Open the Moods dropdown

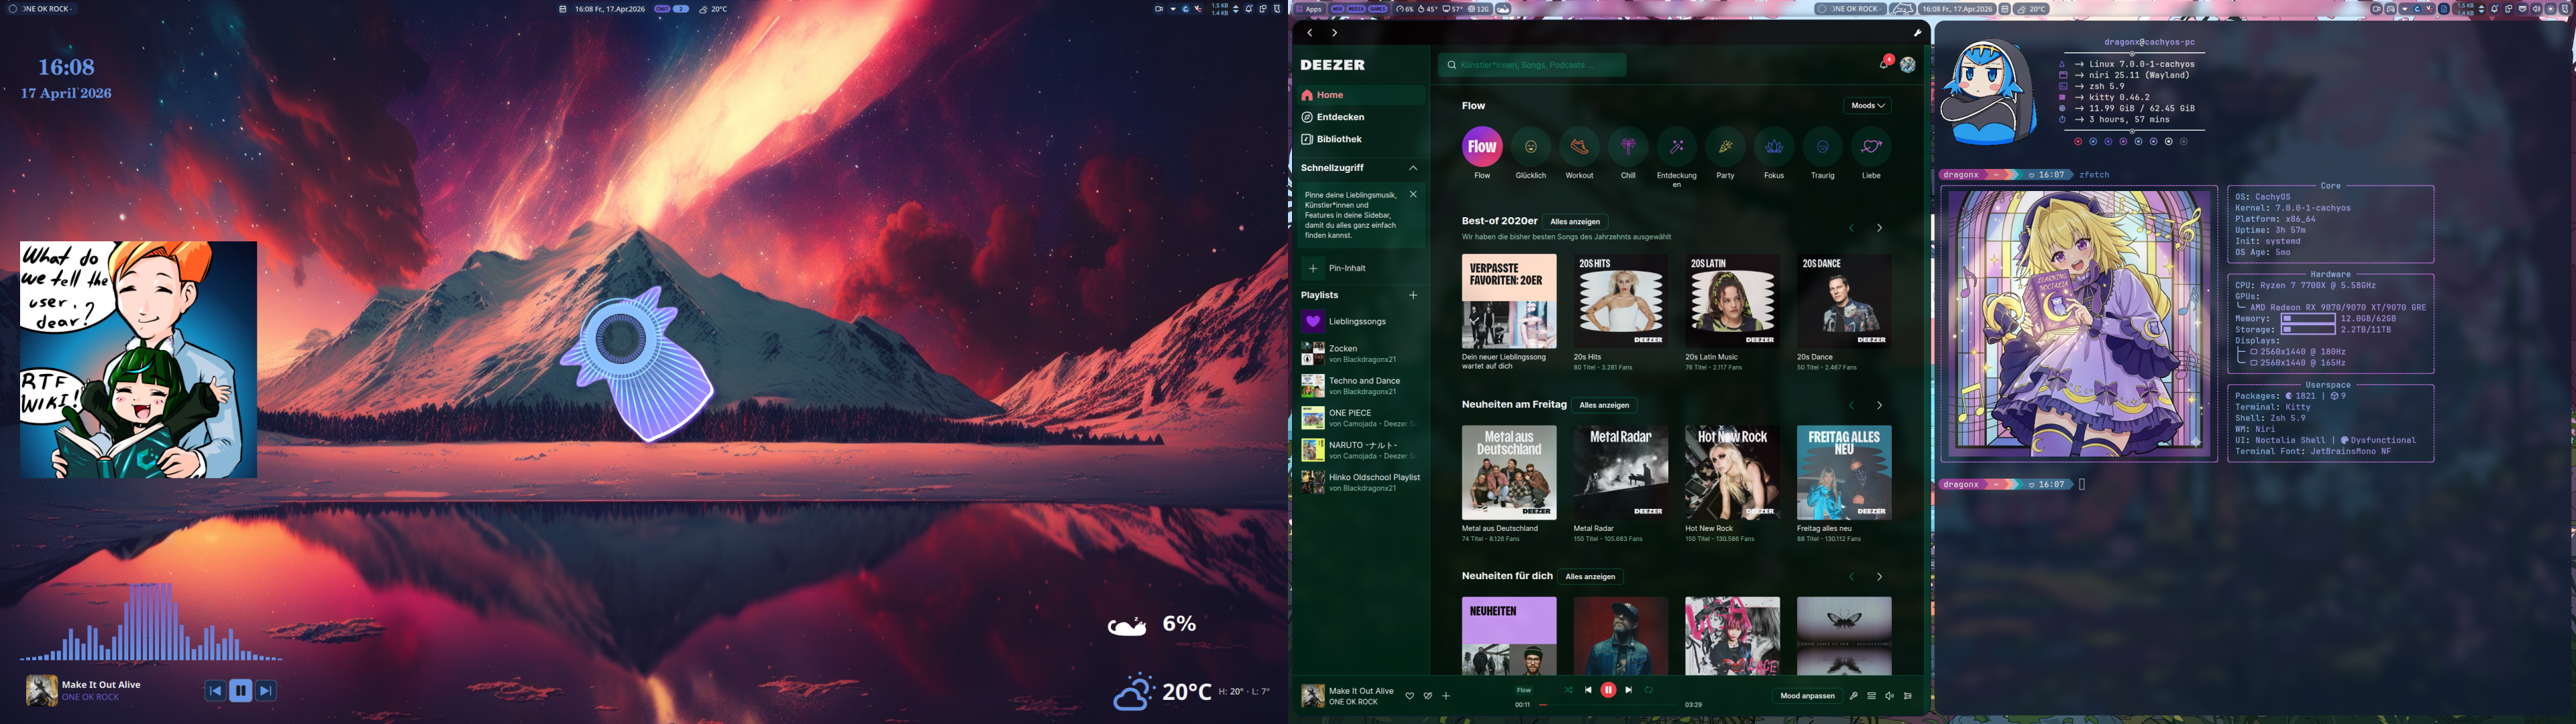point(1866,105)
